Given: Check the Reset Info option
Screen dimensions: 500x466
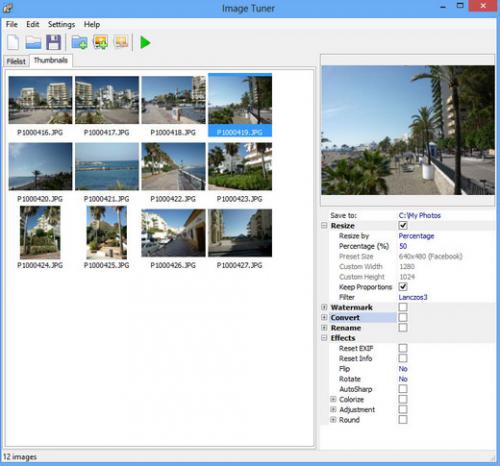Looking at the screenshot, I should 403,358.
